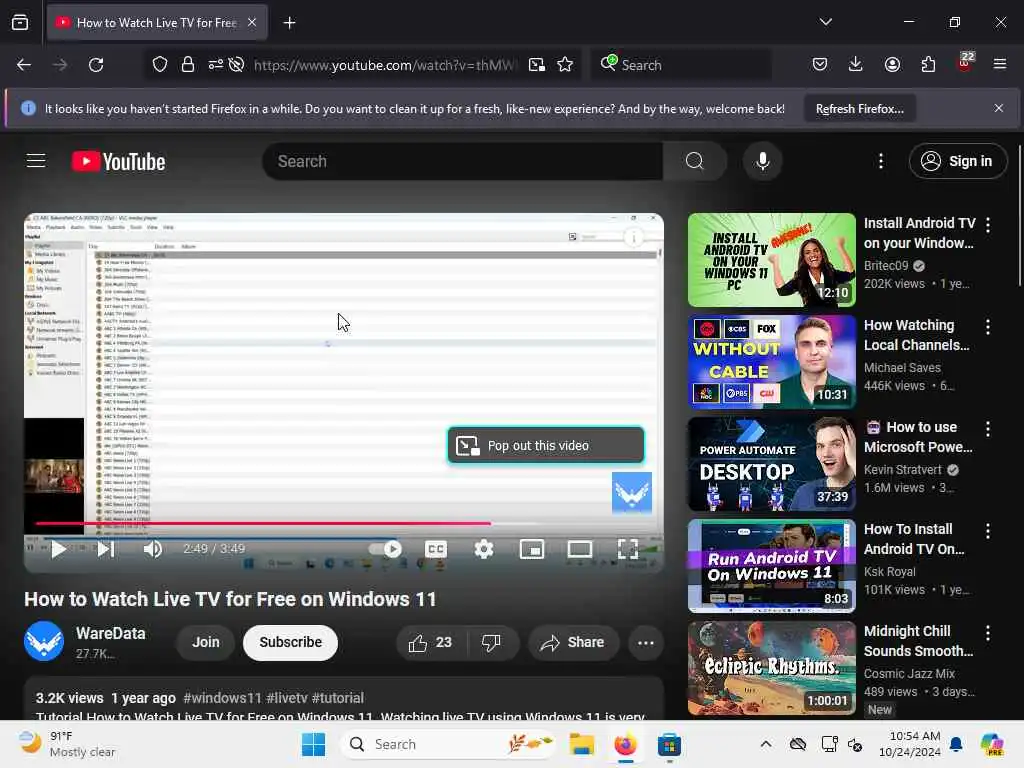Go to YouTube home via logo
The image size is (1024, 768).
click(119, 161)
